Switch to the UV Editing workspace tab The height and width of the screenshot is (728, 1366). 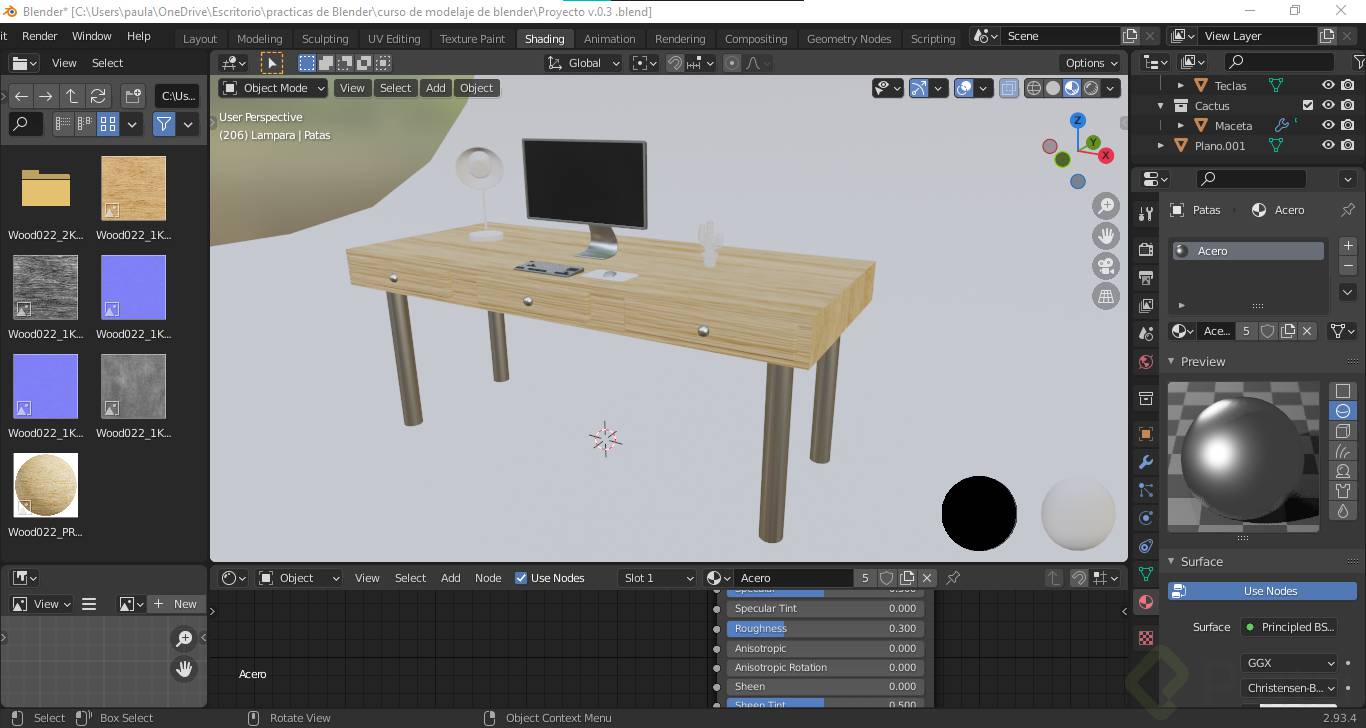pos(394,39)
